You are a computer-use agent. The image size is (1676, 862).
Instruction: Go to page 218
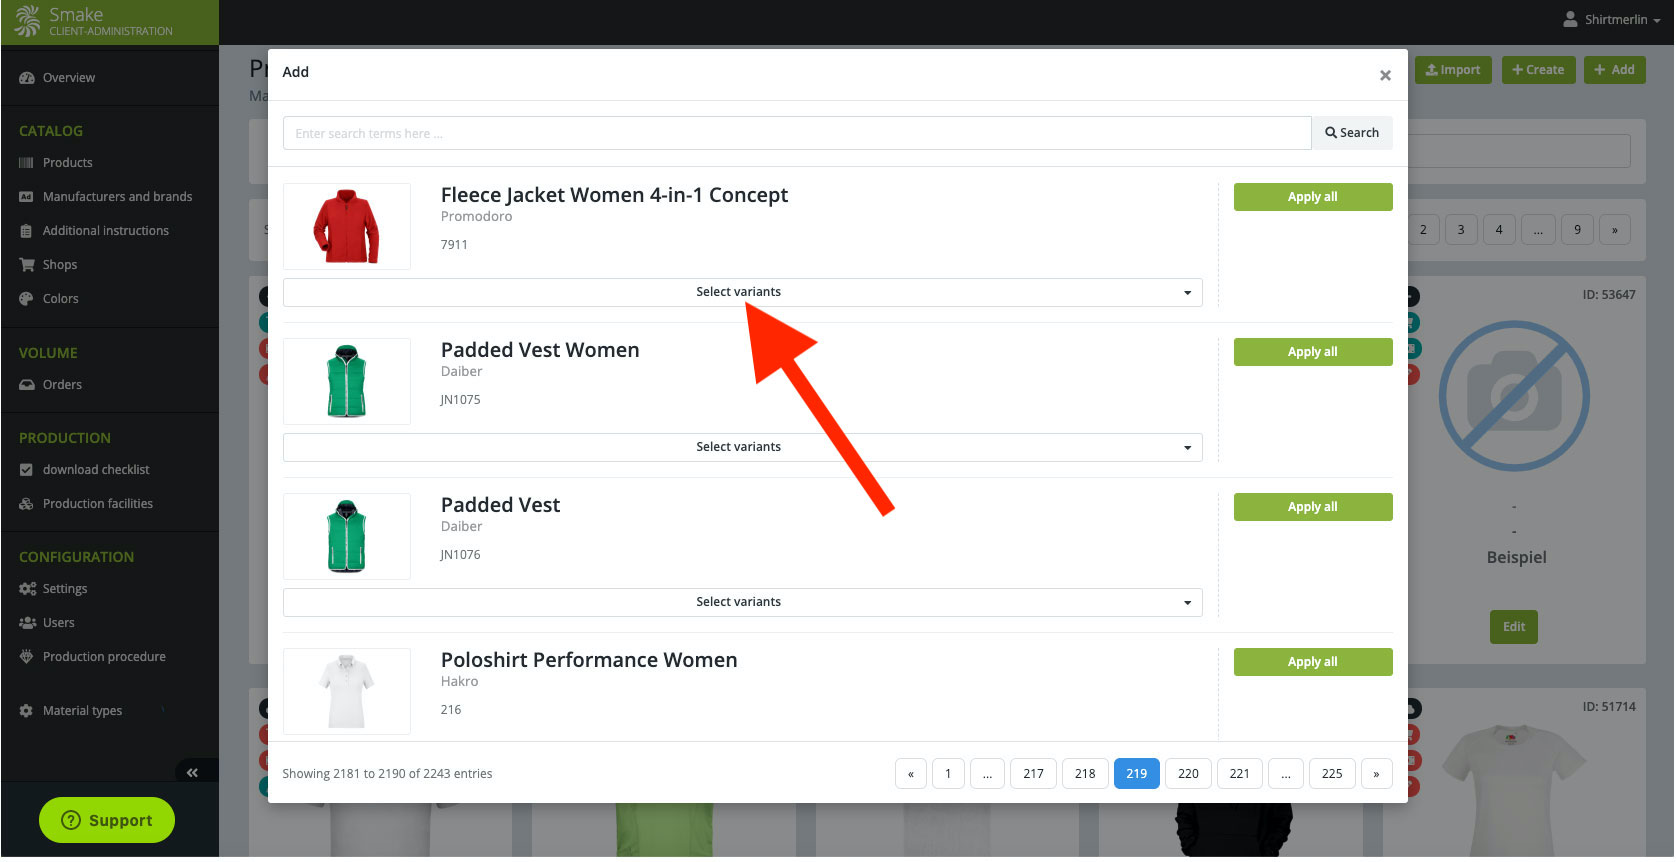coord(1085,774)
